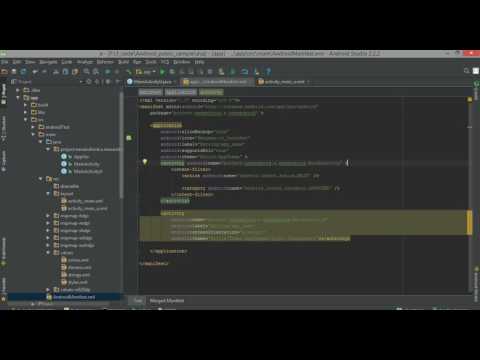The height and width of the screenshot is (360, 480).
Task: Click the yellow warning marker atop editor scrollbar
Action: click(470, 99)
